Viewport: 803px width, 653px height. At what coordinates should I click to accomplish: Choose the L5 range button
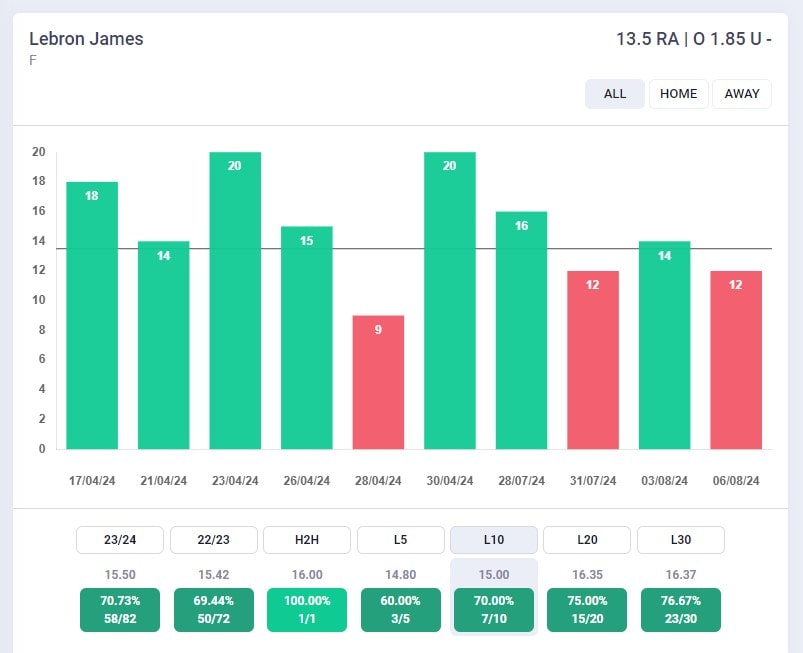coord(400,540)
